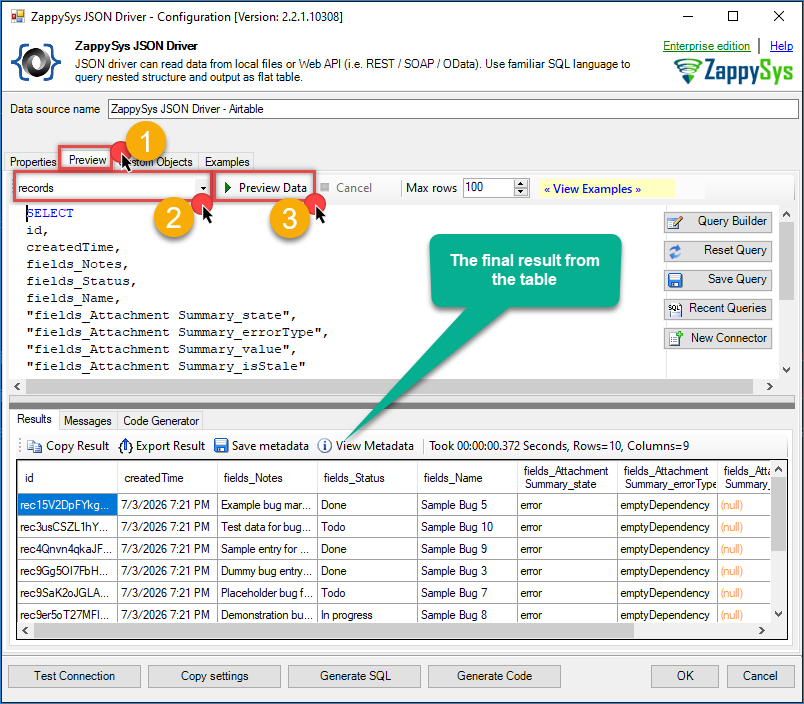Click the Sample Bug 3 cell

467,571
